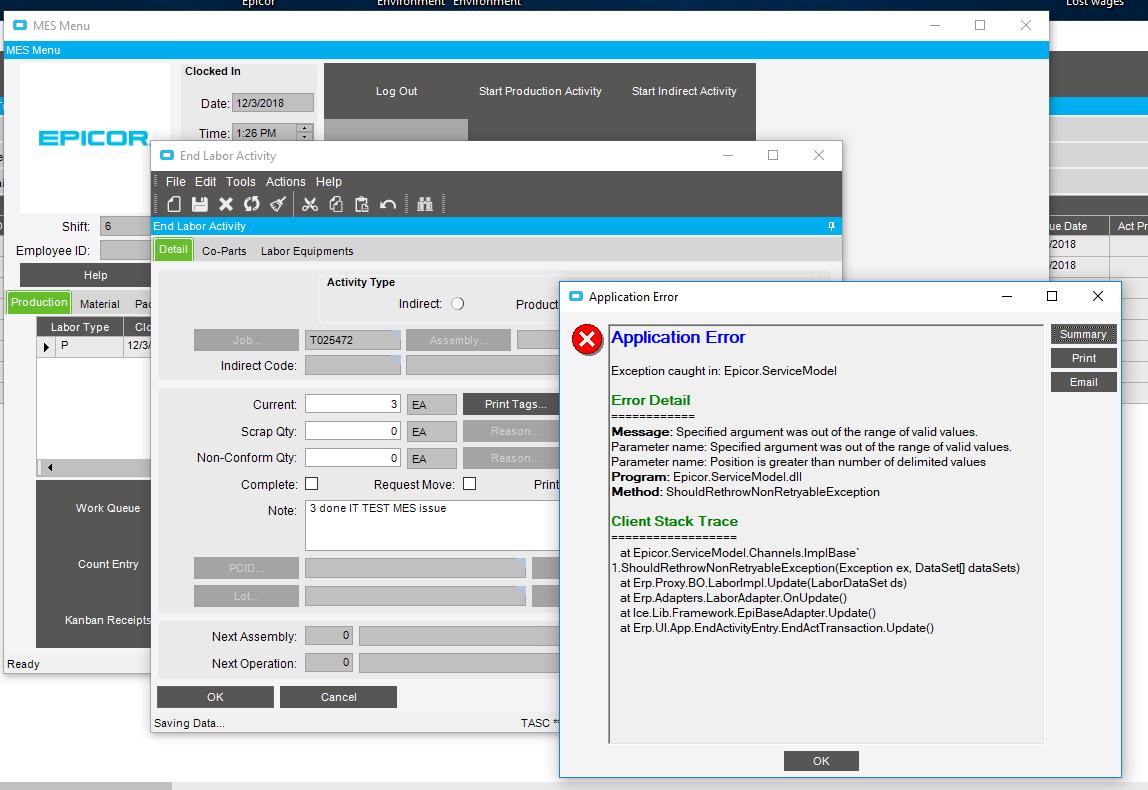
Task: Open search with the binoculars icon
Action: click(x=424, y=203)
